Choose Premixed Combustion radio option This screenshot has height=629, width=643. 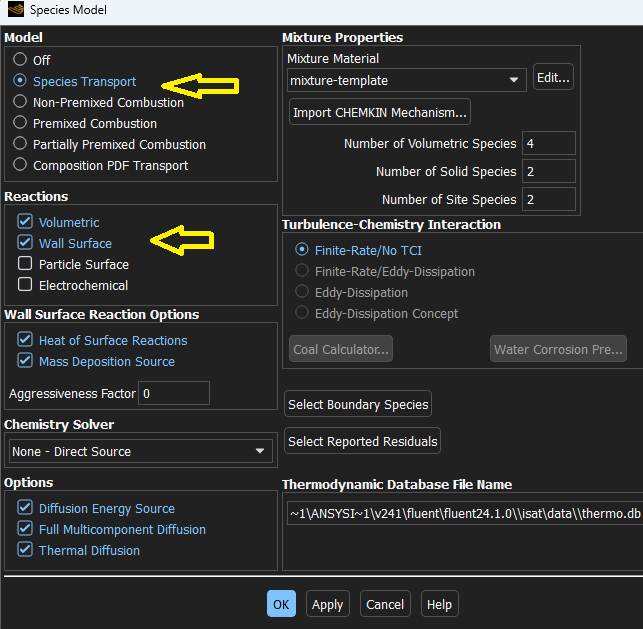click(x=20, y=123)
